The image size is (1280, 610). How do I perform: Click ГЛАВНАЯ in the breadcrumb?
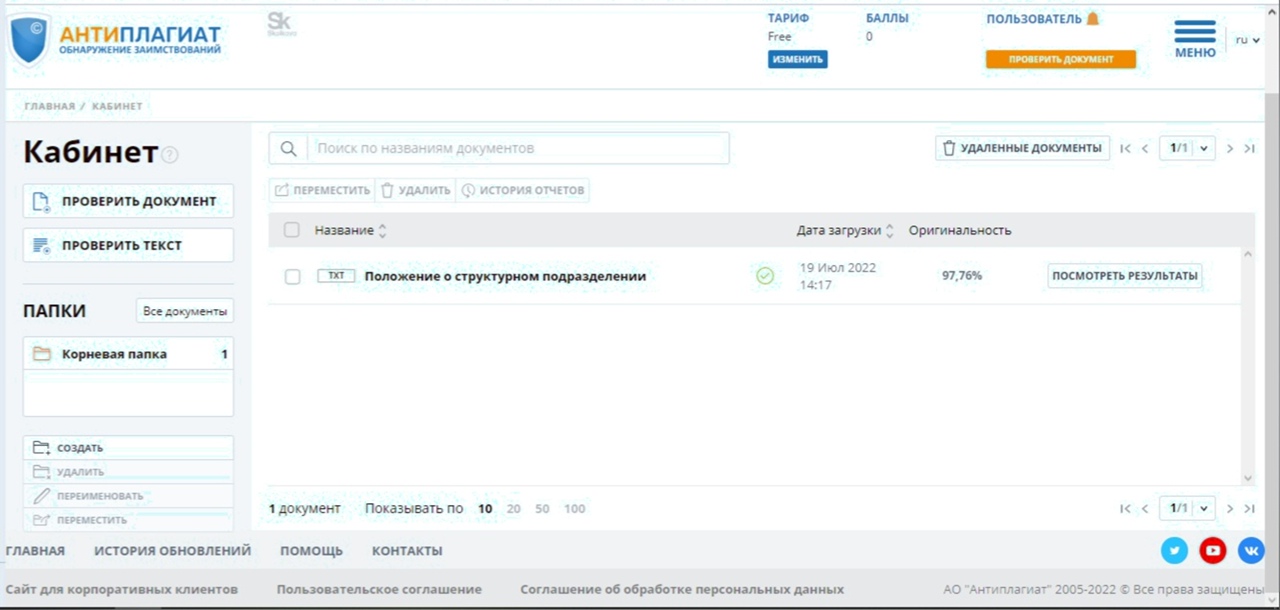point(49,106)
